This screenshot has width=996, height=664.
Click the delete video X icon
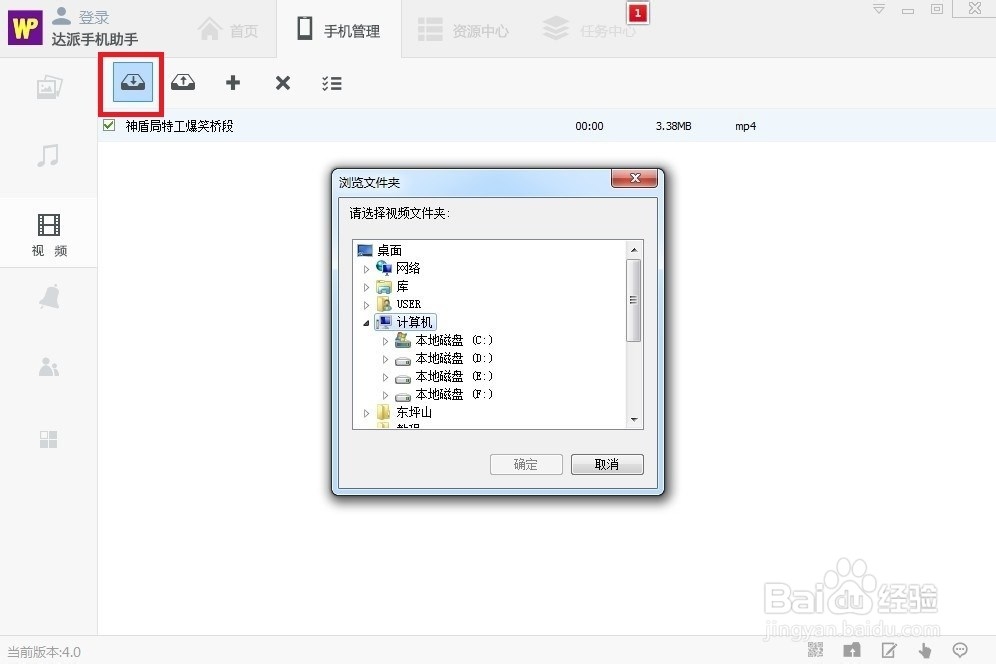[282, 83]
